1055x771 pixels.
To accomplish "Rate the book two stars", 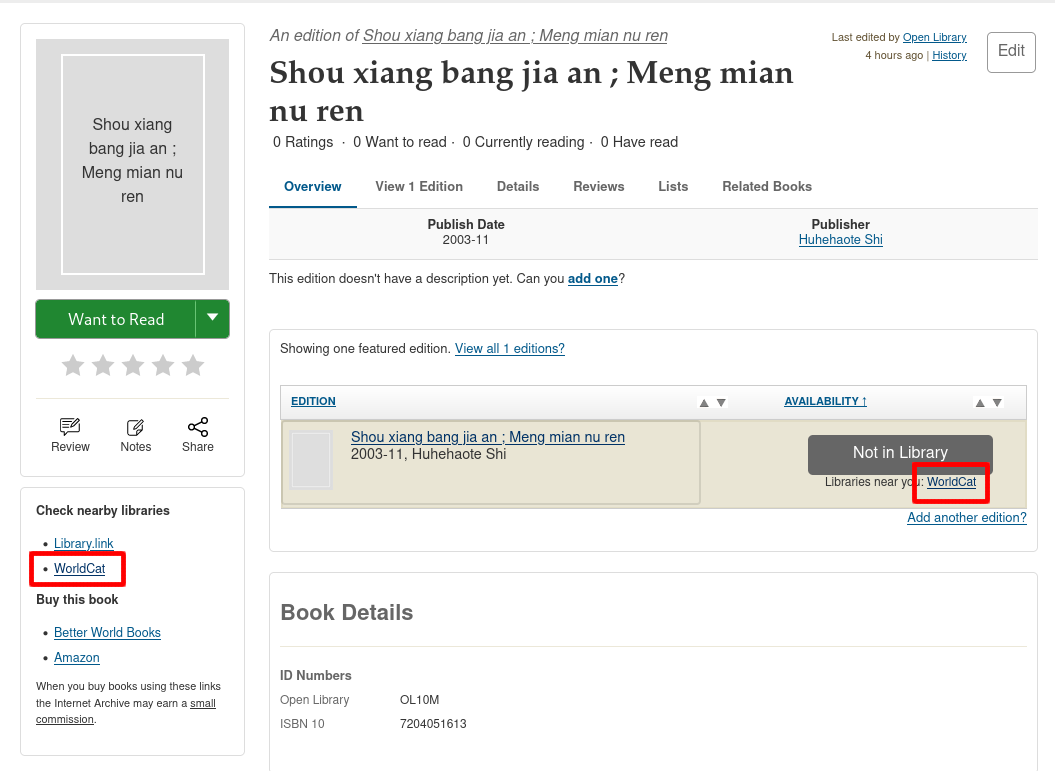I will [x=103, y=365].
